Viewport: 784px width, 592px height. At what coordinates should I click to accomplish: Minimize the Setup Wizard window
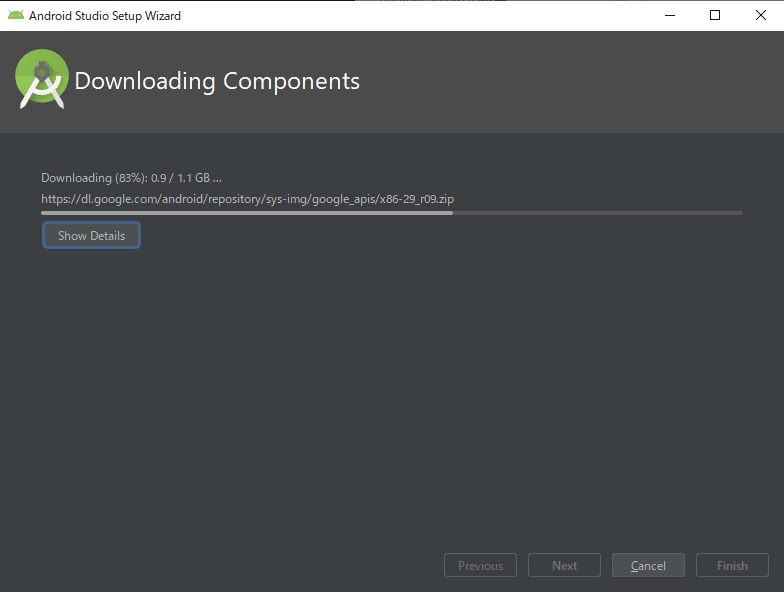pyautogui.click(x=670, y=16)
